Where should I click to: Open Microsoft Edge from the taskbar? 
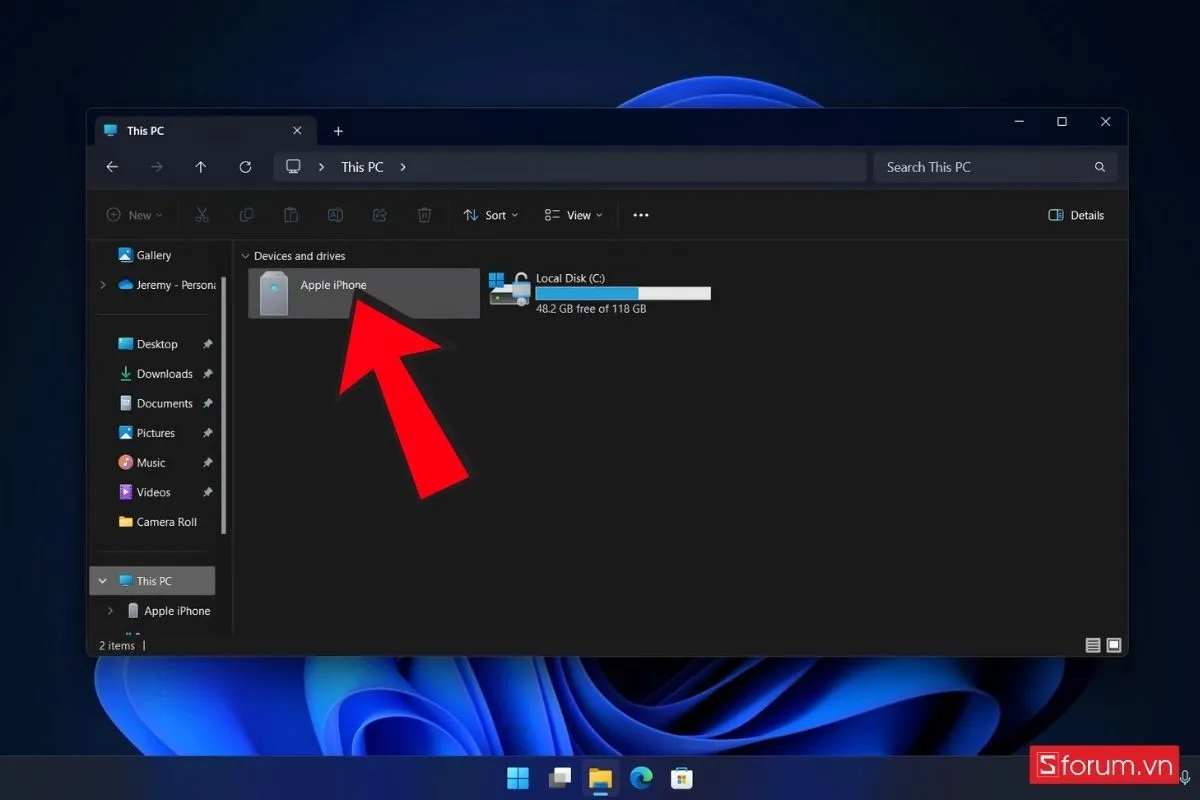(x=641, y=777)
